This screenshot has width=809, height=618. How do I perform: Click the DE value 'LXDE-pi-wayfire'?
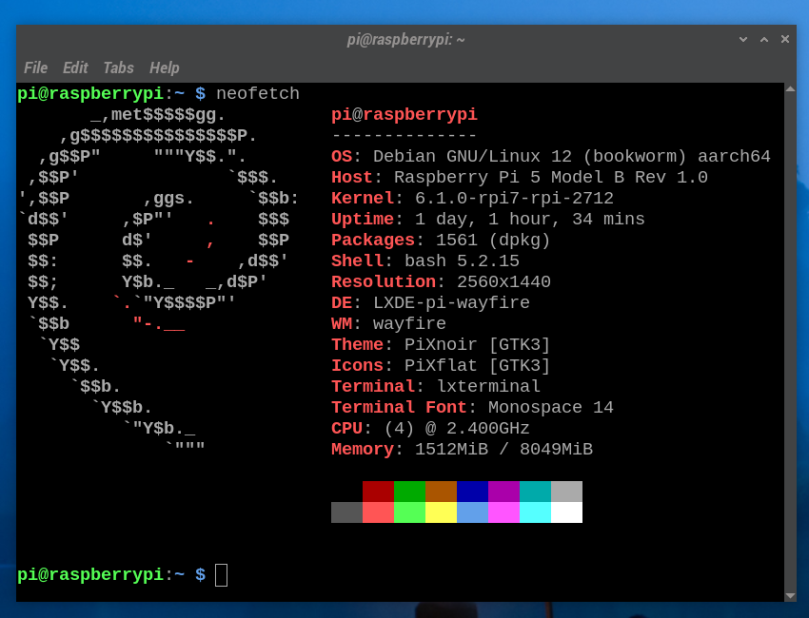click(x=451, y=303)
